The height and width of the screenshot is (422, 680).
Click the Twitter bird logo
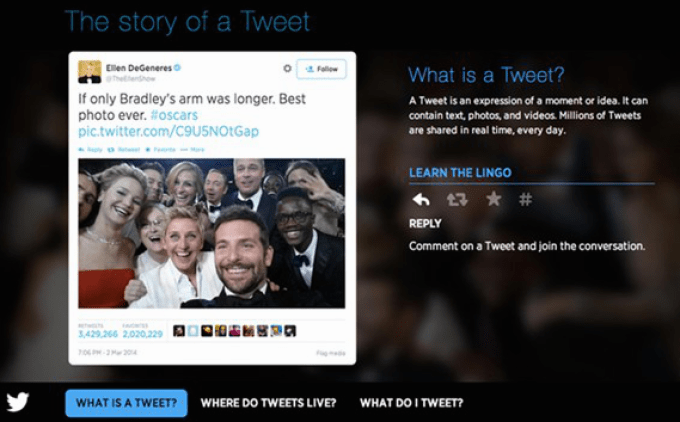point(18,402)
